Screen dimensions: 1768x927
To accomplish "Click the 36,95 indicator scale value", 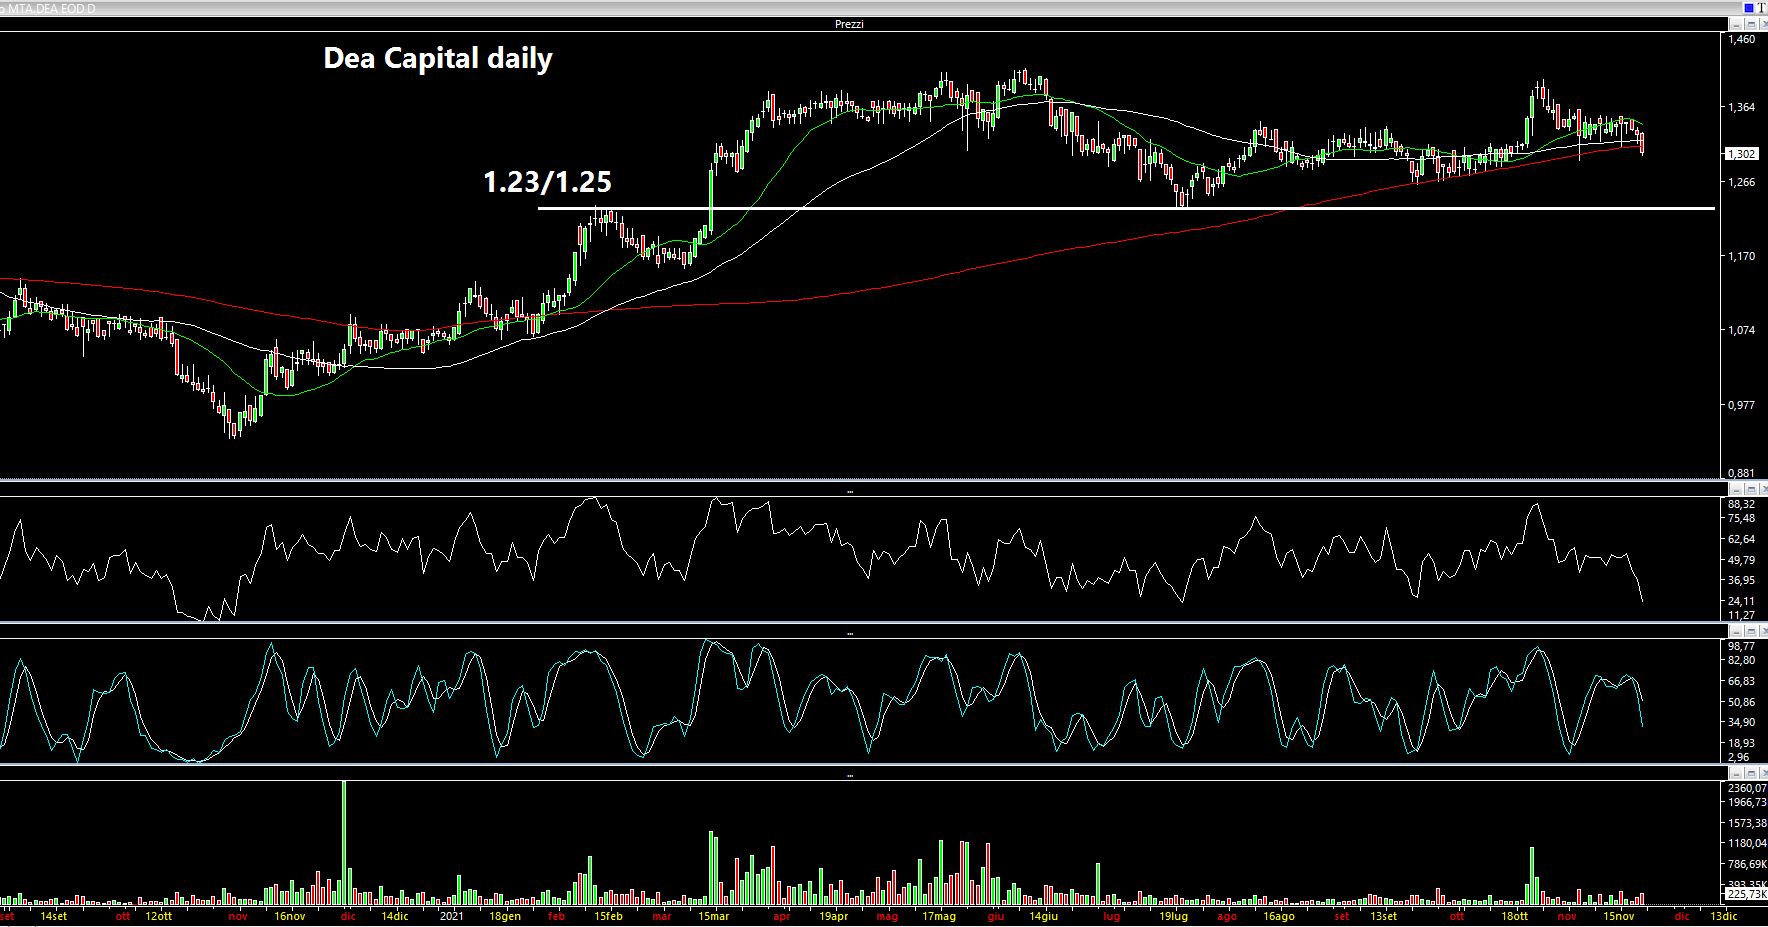I will click(x=1743, y=580).
